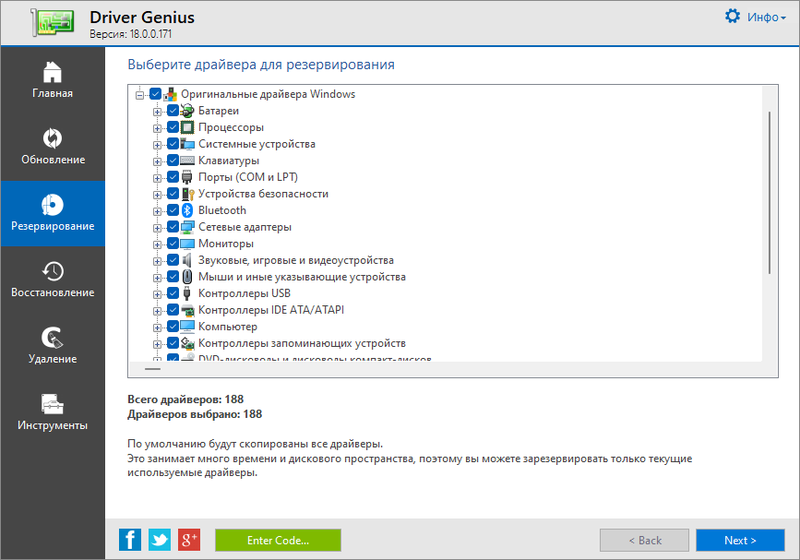The height and width of the screenshot is (560, 800).
Task: Open the settings gear icon
Action: (732, 16)
